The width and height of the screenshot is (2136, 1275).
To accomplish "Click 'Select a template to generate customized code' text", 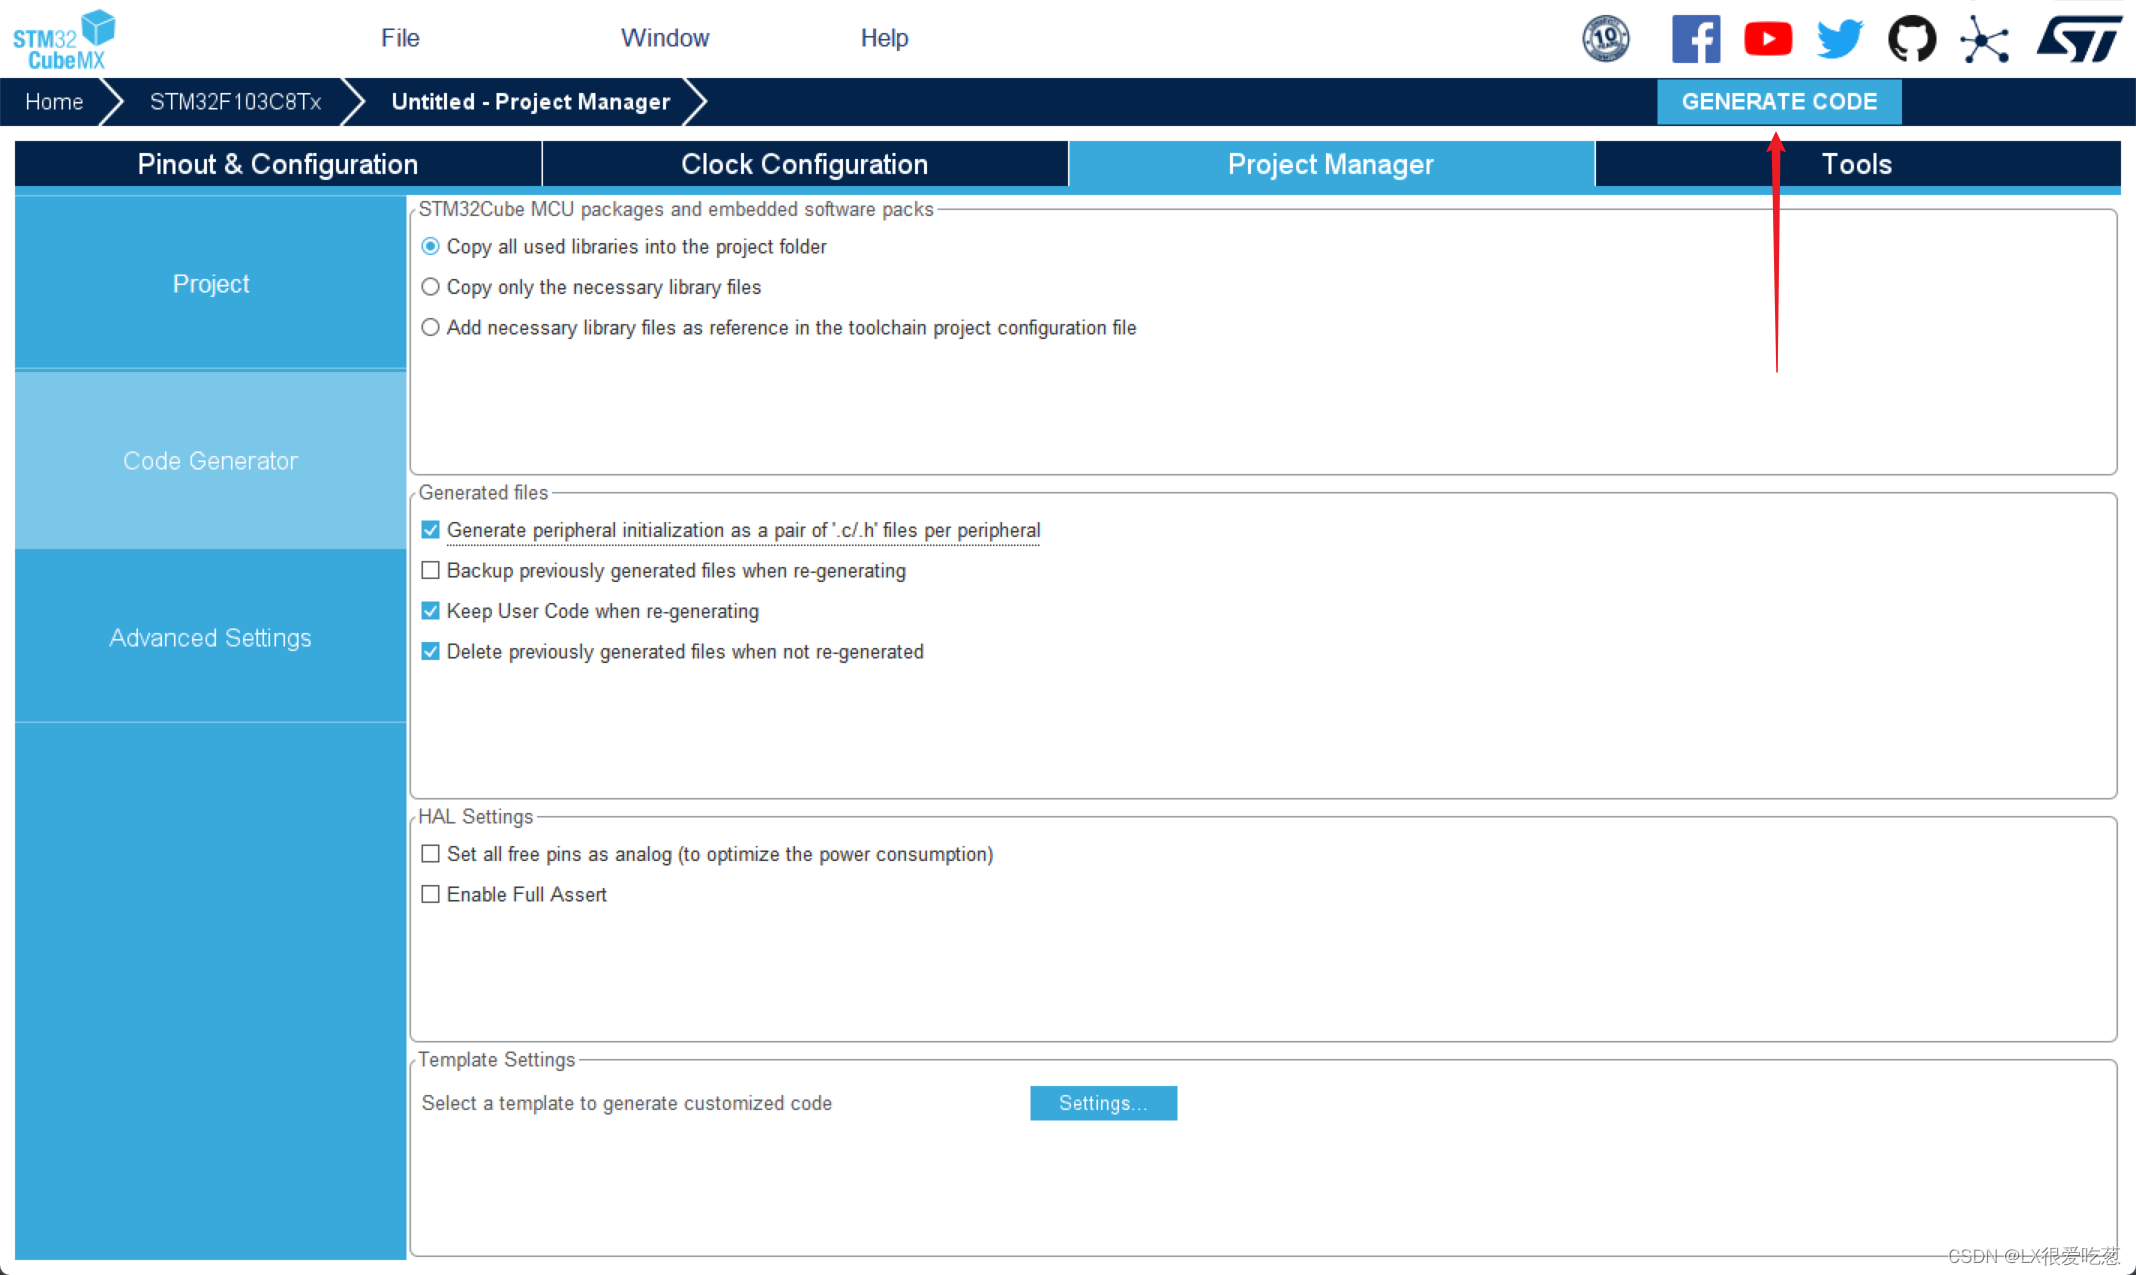I will point(627,1103).
